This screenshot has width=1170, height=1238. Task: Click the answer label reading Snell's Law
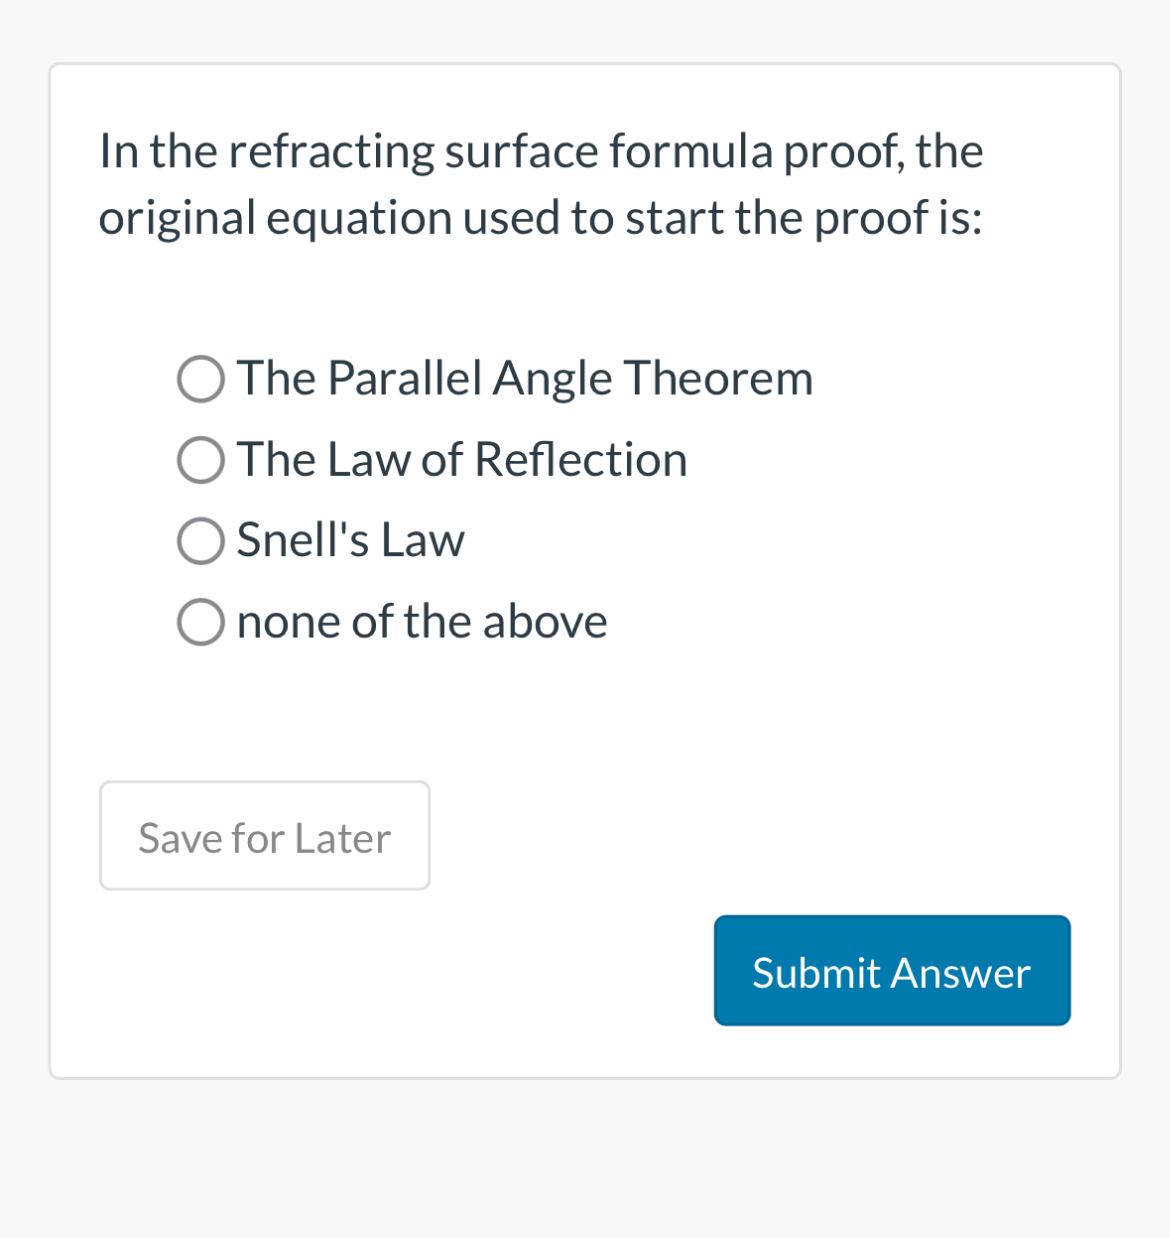(349, 541)
